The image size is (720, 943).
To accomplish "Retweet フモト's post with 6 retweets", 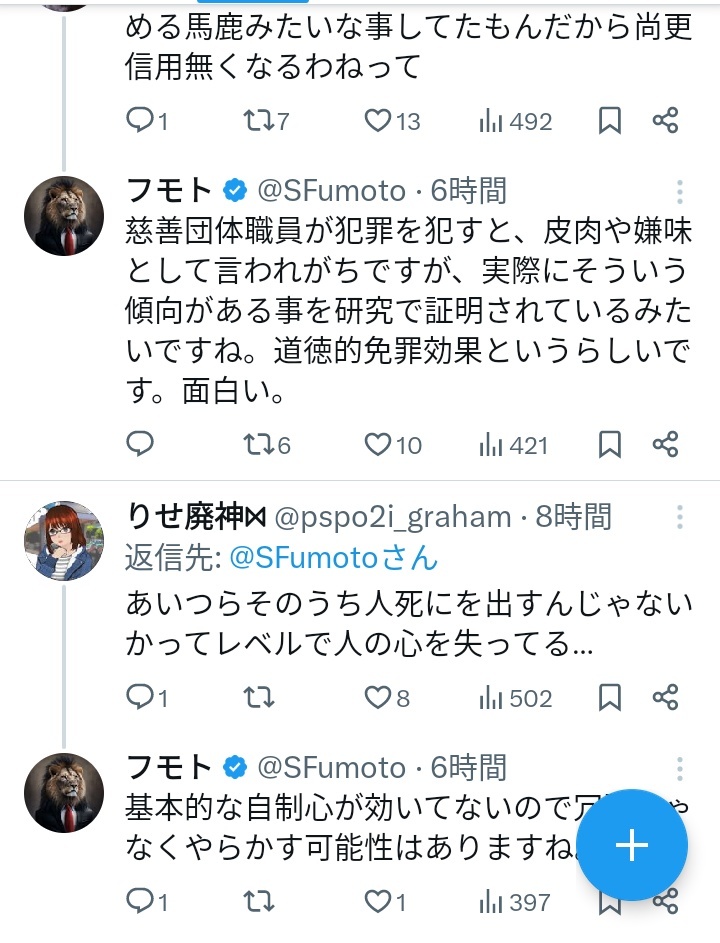I will [x=258, y=444].
